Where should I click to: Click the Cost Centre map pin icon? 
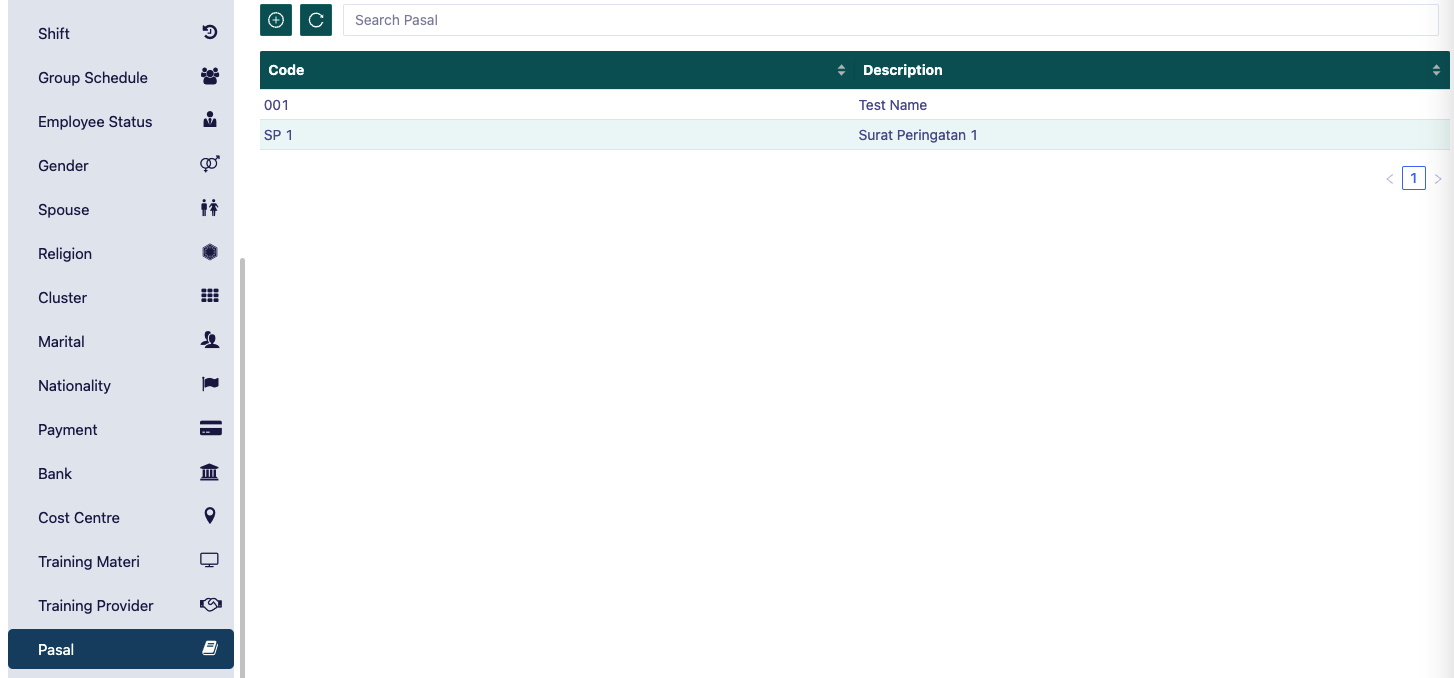pos(210,517)
